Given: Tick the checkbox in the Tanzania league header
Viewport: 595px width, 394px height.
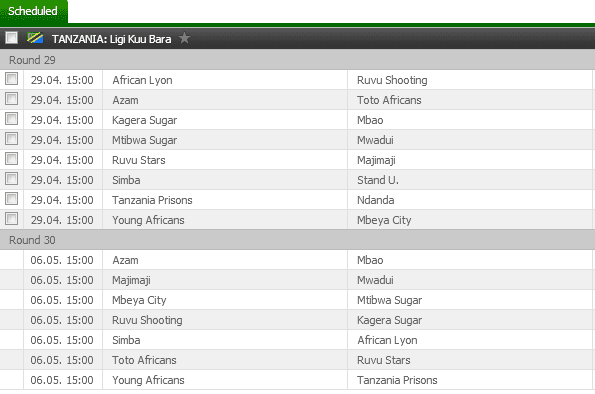Looking at the screenshot, I should click(x=11, y=38).
